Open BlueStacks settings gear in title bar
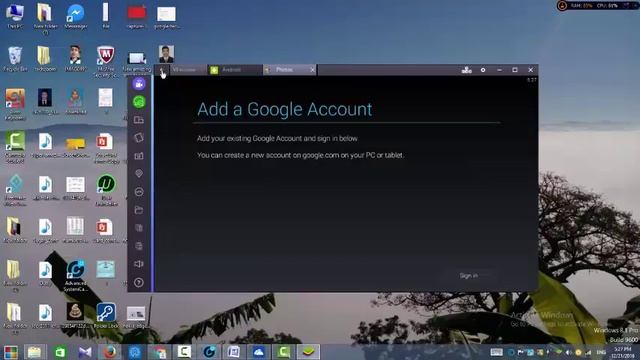 coord(483,70)
